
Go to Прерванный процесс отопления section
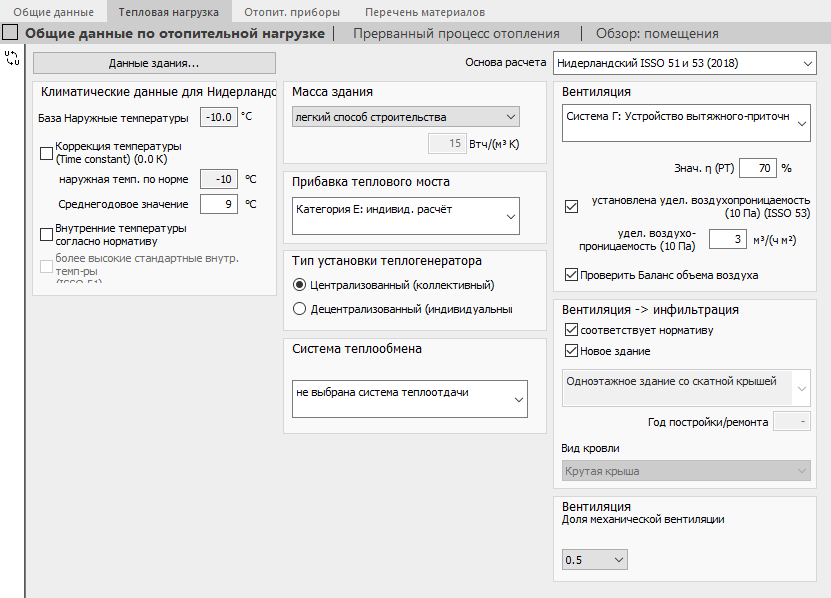[456, 33]
